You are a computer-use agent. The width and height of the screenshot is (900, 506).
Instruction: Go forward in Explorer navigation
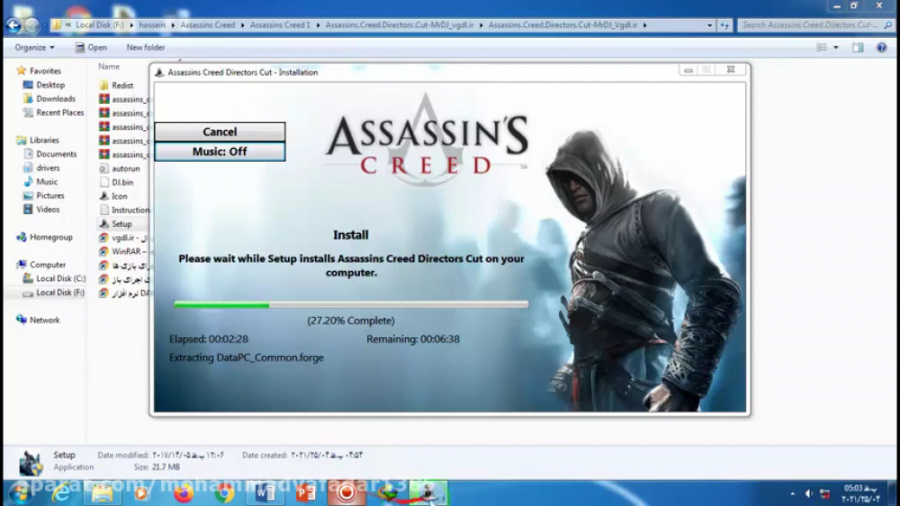click(32, 25)
